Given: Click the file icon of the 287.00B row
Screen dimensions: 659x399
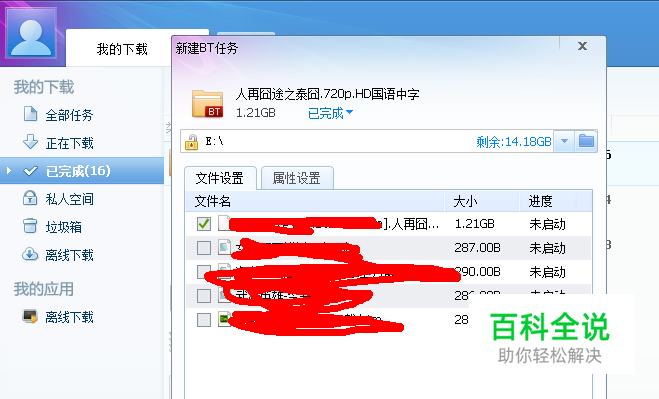Looking at the screenshot, I should [224, 247].
